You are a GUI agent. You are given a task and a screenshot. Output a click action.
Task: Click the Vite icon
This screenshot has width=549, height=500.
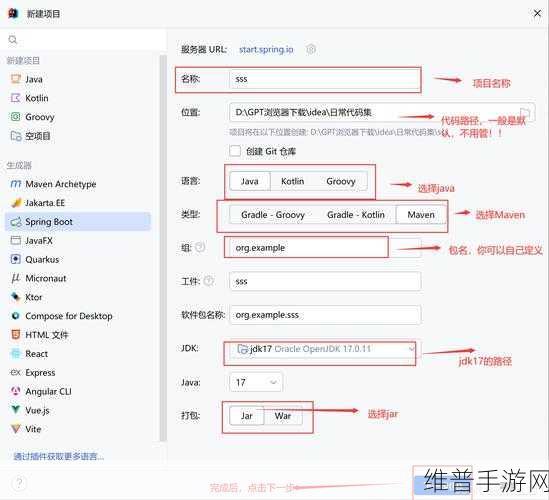[x=15, y=429]
